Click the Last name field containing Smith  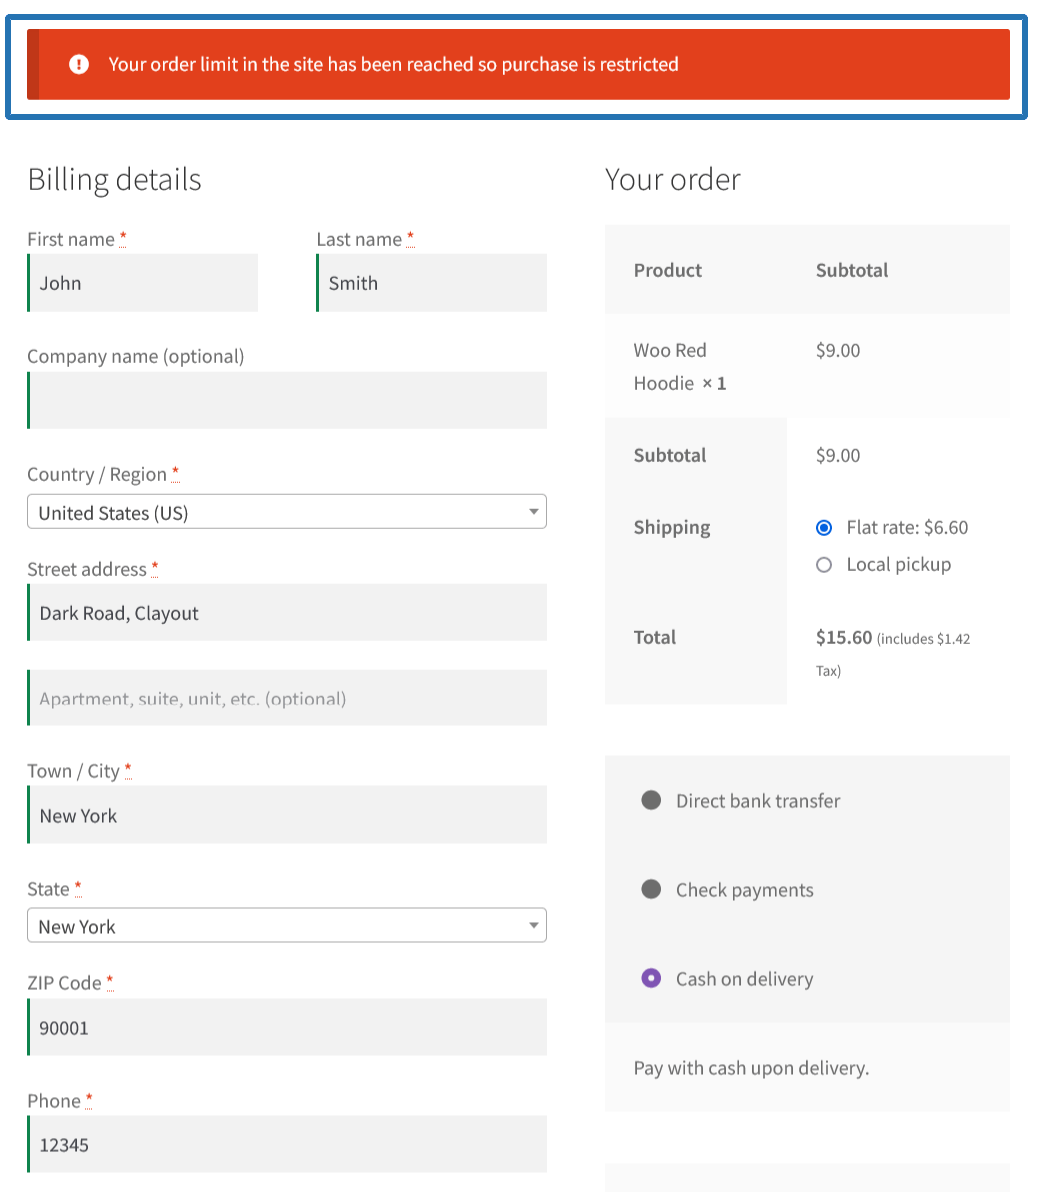(x=431, y=283)
